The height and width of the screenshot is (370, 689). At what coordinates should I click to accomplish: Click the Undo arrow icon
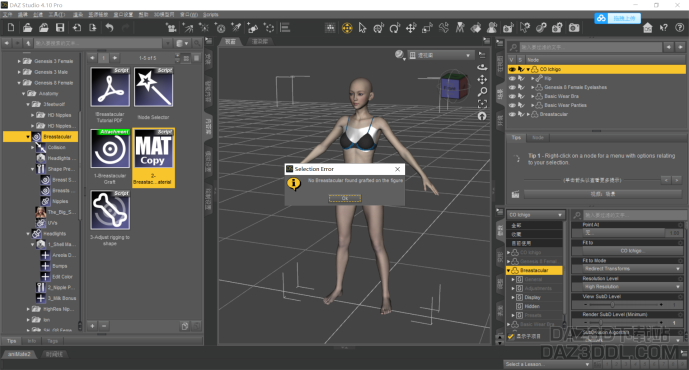[109, 28]
